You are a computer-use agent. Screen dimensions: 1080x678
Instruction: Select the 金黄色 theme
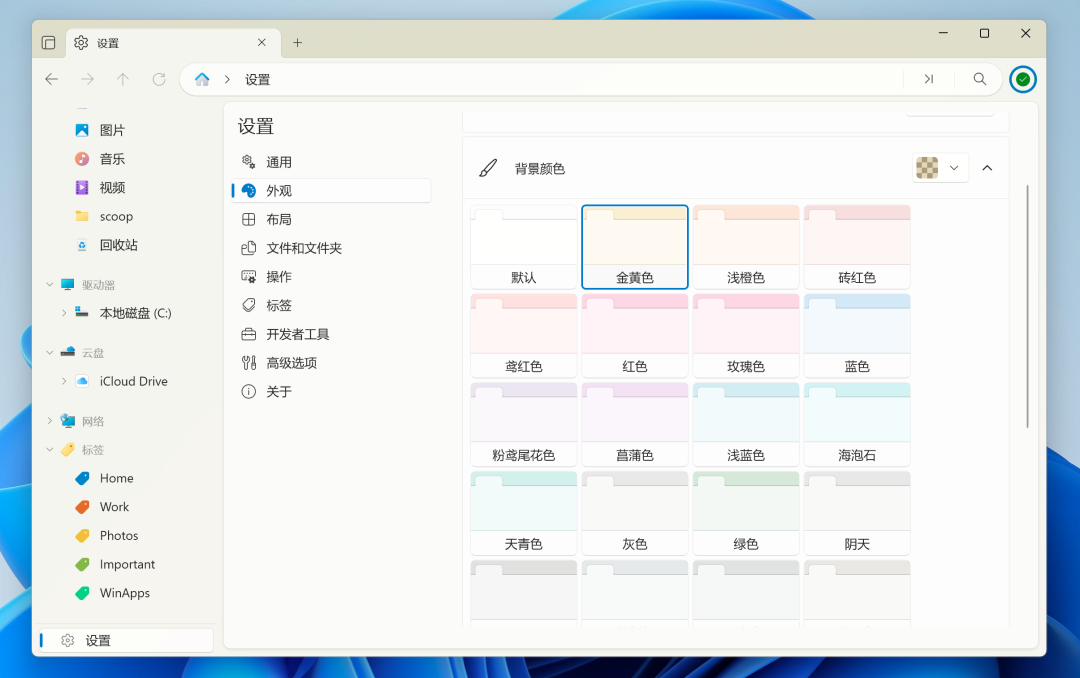[634, 247]
